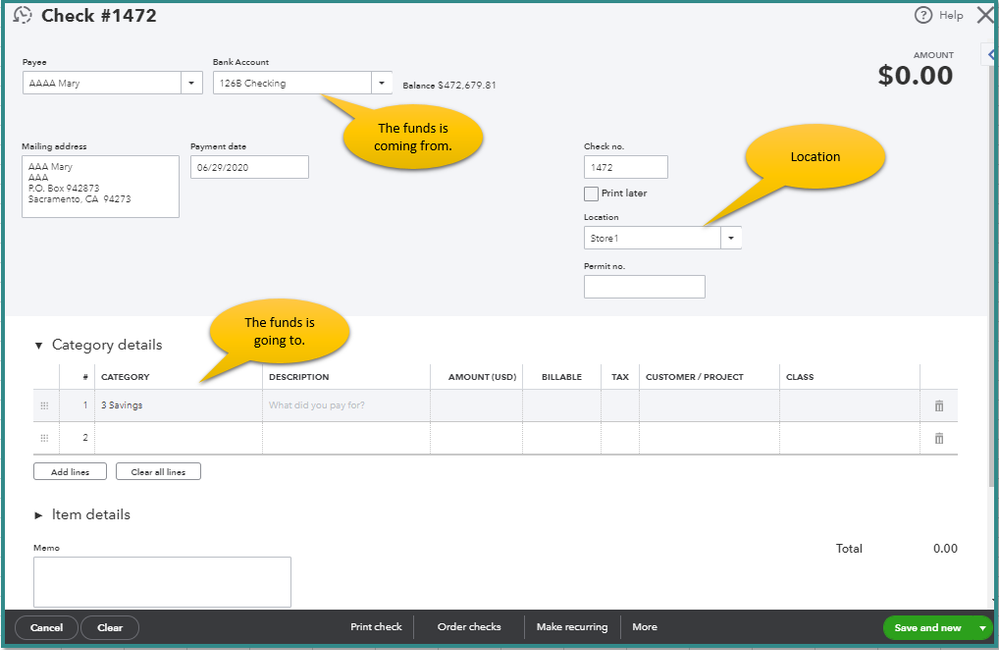This screenshot has height=650, width=999.
Task: Click the empty category cell in row 2
Action: [x=178, y=438]
